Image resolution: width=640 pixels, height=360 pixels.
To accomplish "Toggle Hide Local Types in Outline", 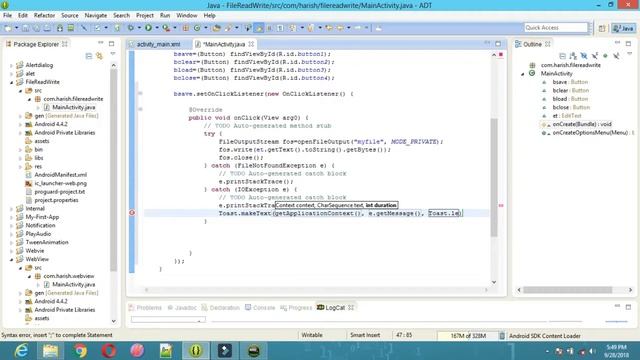I will coord(616,56).
